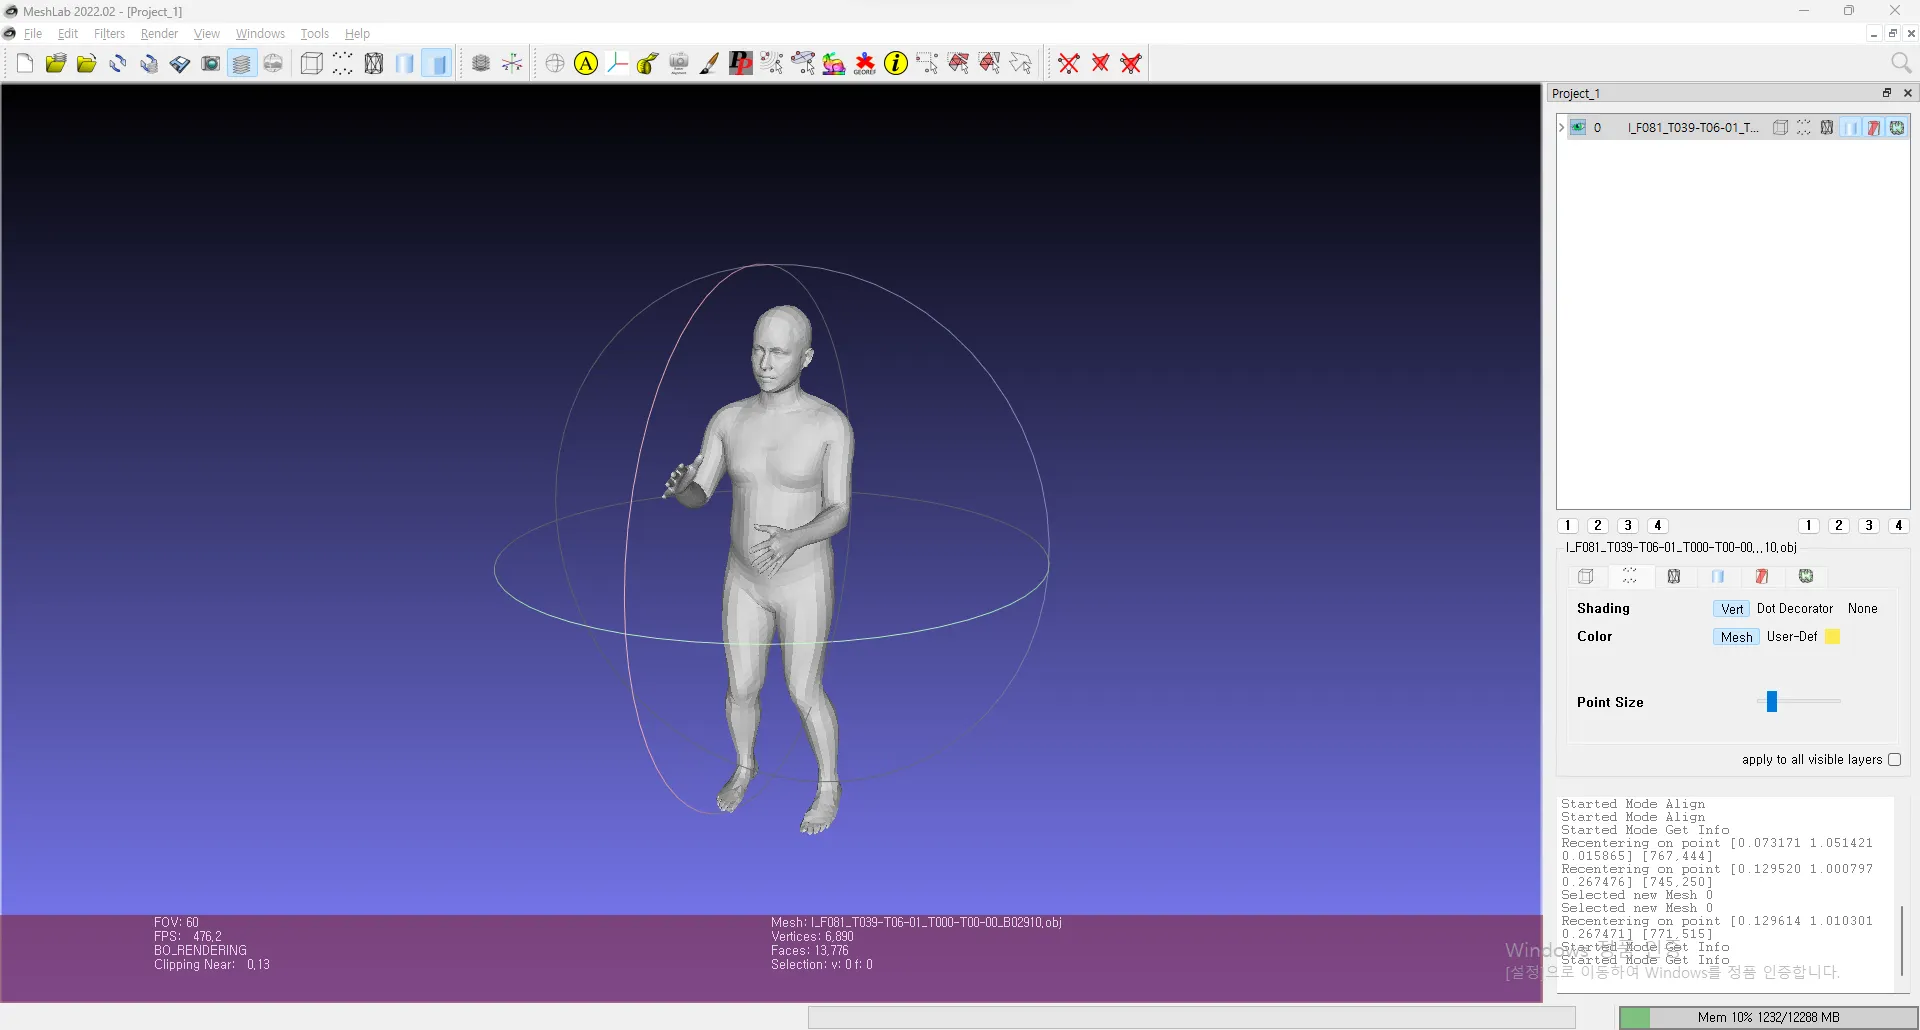
Task: Float the Project_1 layer panel
Action: 1887,93
